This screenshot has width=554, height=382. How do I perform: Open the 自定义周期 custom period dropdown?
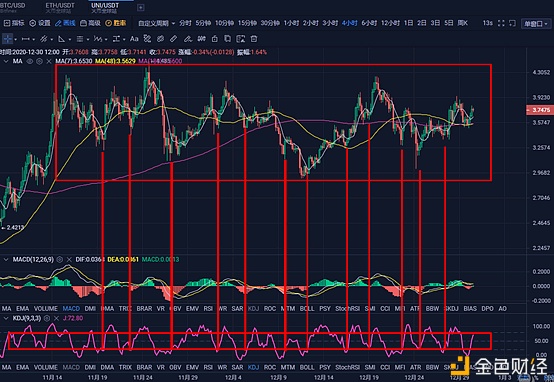pos(157,23)
